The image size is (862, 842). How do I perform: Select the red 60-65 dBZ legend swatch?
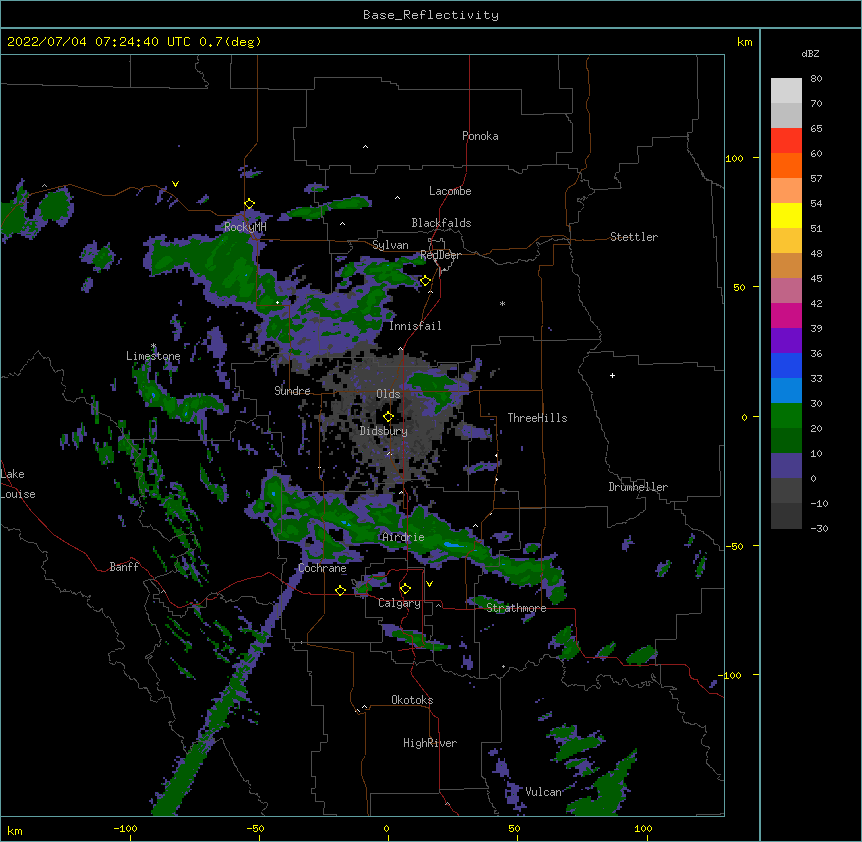(x=786, y=141)
